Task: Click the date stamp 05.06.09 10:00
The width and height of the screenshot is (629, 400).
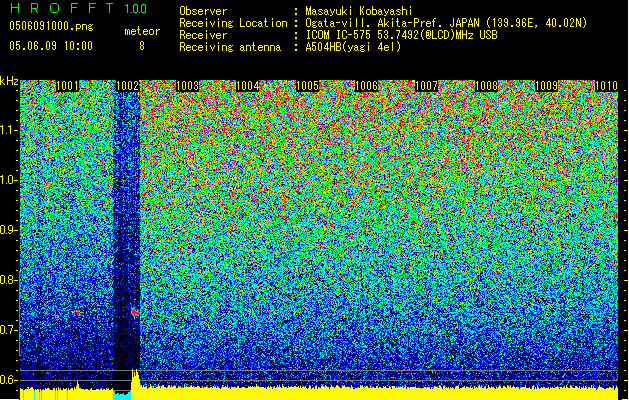Action: click(x=51, y=46)
